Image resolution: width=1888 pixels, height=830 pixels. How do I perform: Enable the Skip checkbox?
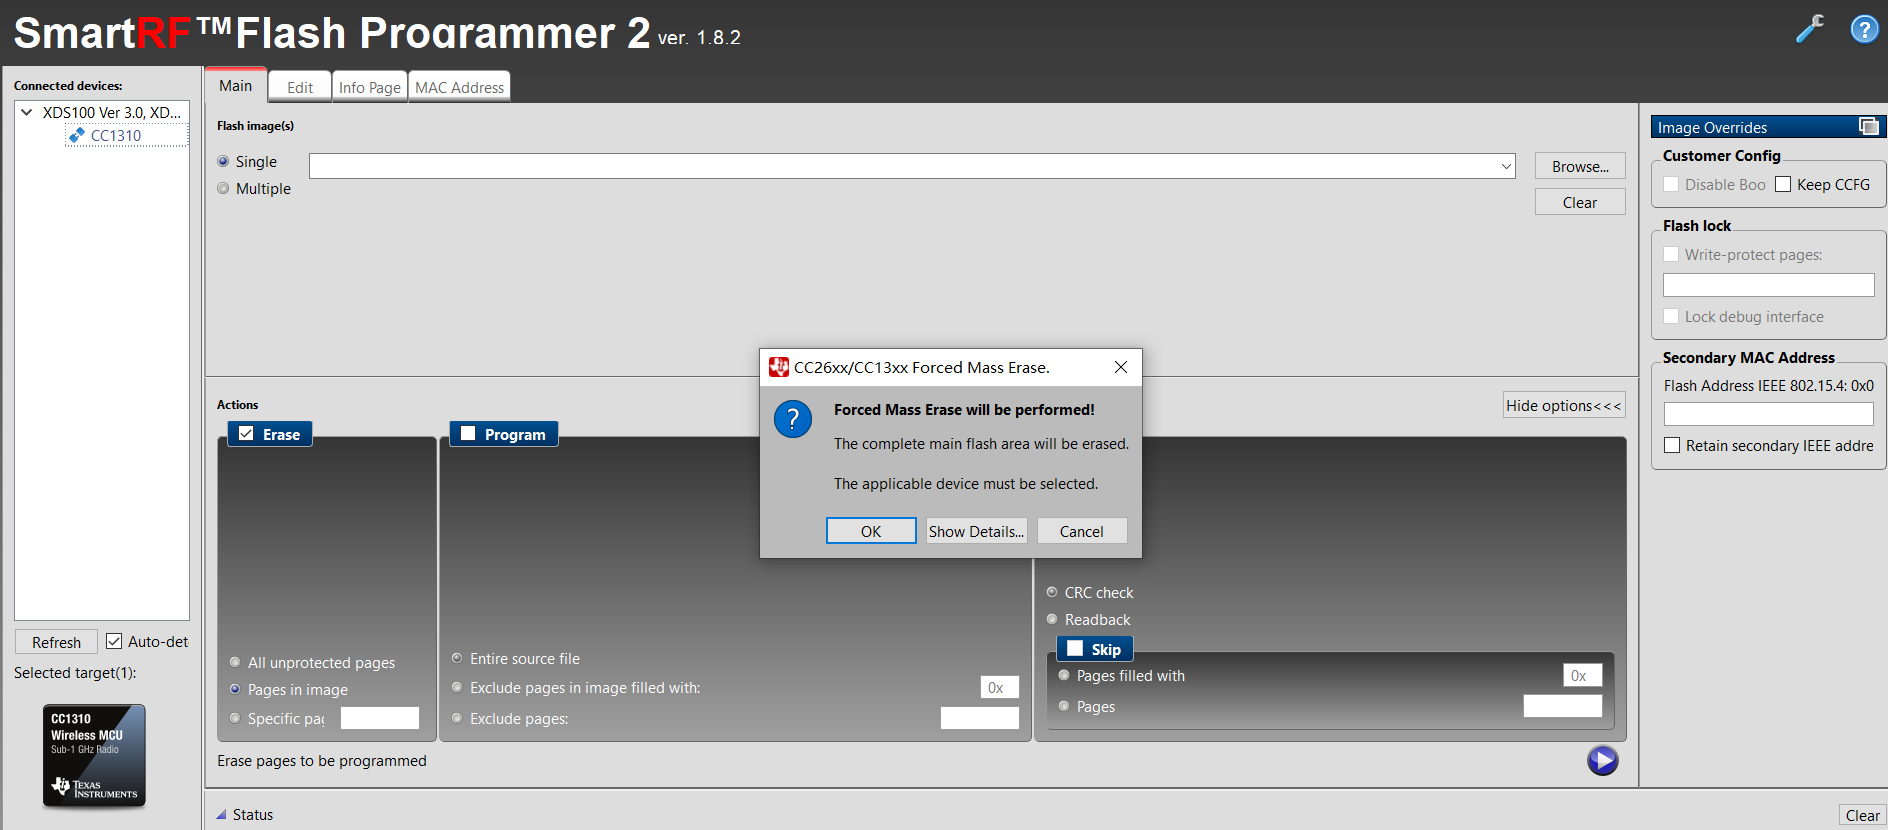pyautogui.click(x=1075, y=649)
